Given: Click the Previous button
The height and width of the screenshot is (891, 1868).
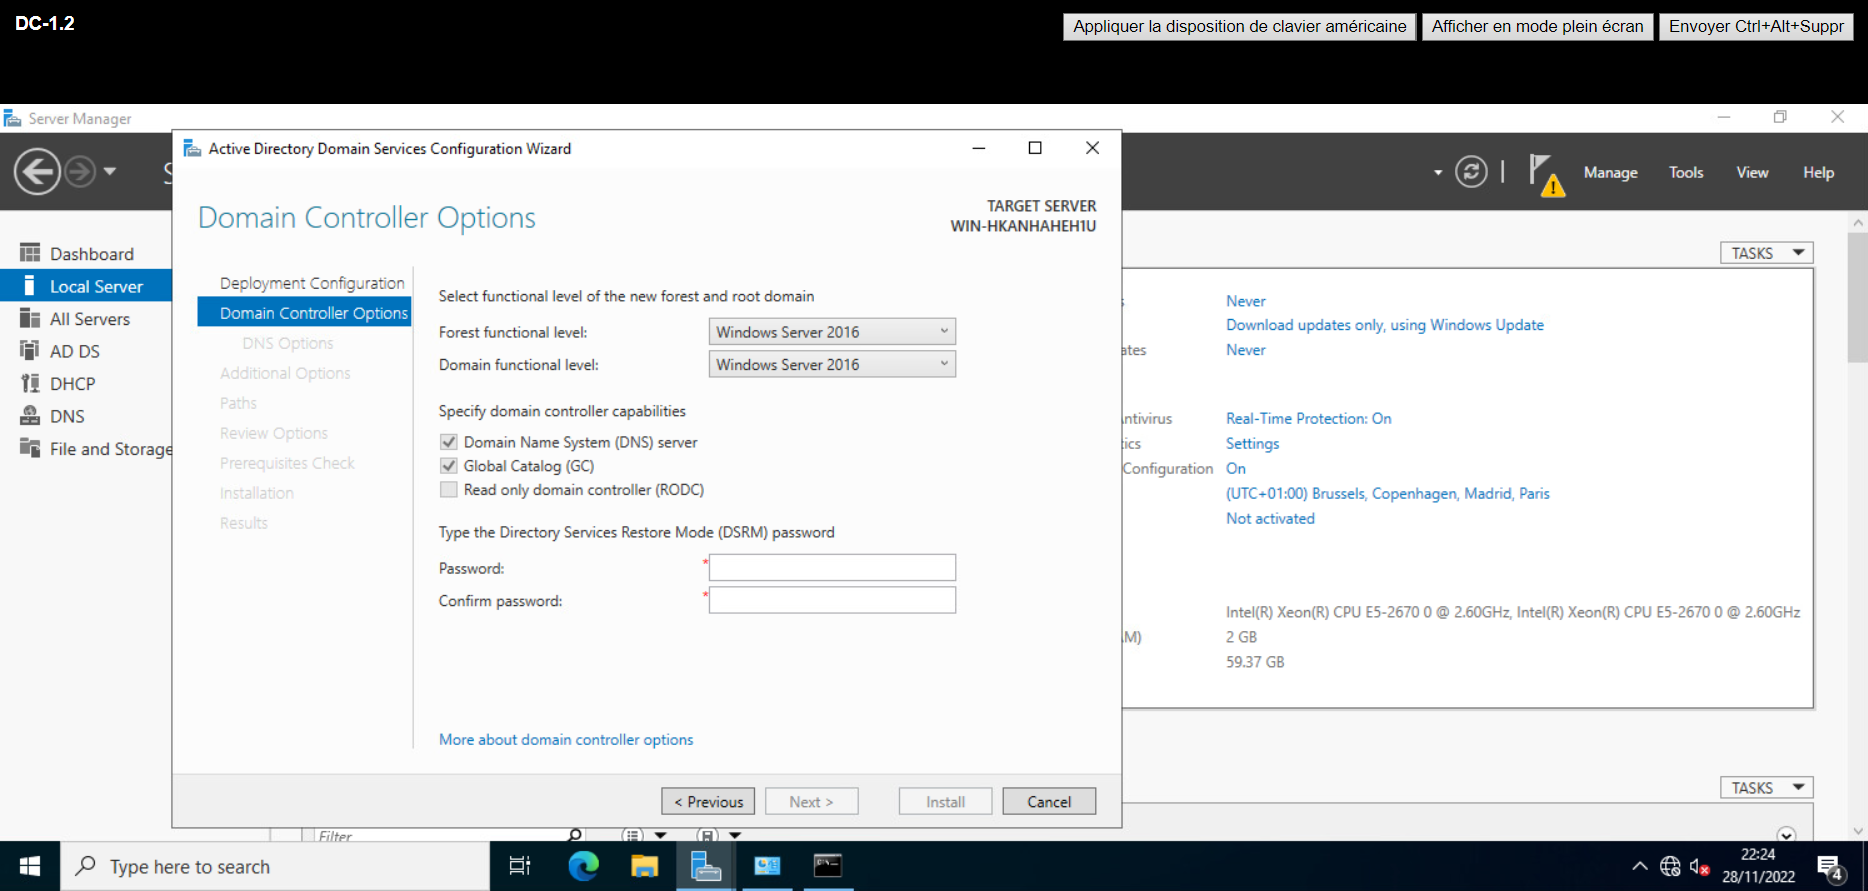Looking at the screenshot, I should click(x=708, y=802).
